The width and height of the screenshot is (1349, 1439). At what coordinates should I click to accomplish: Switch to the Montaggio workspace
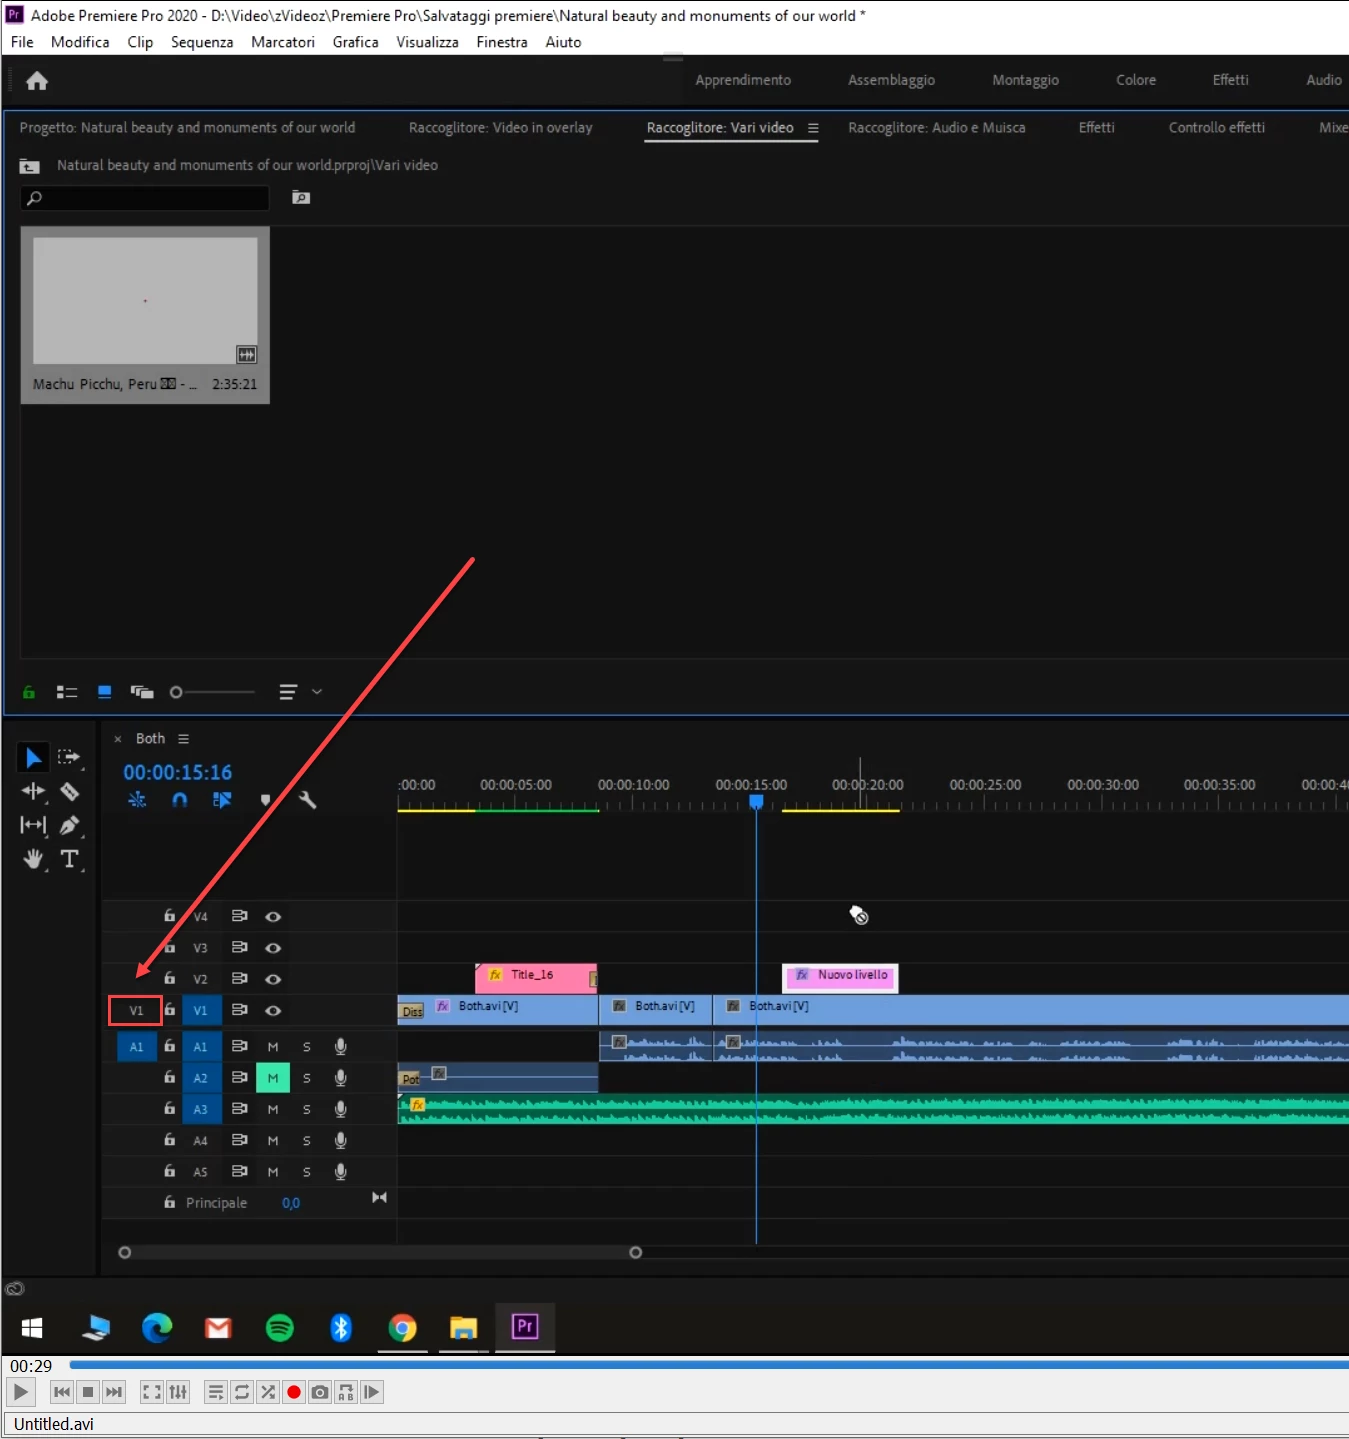[x=1025, y=80]
